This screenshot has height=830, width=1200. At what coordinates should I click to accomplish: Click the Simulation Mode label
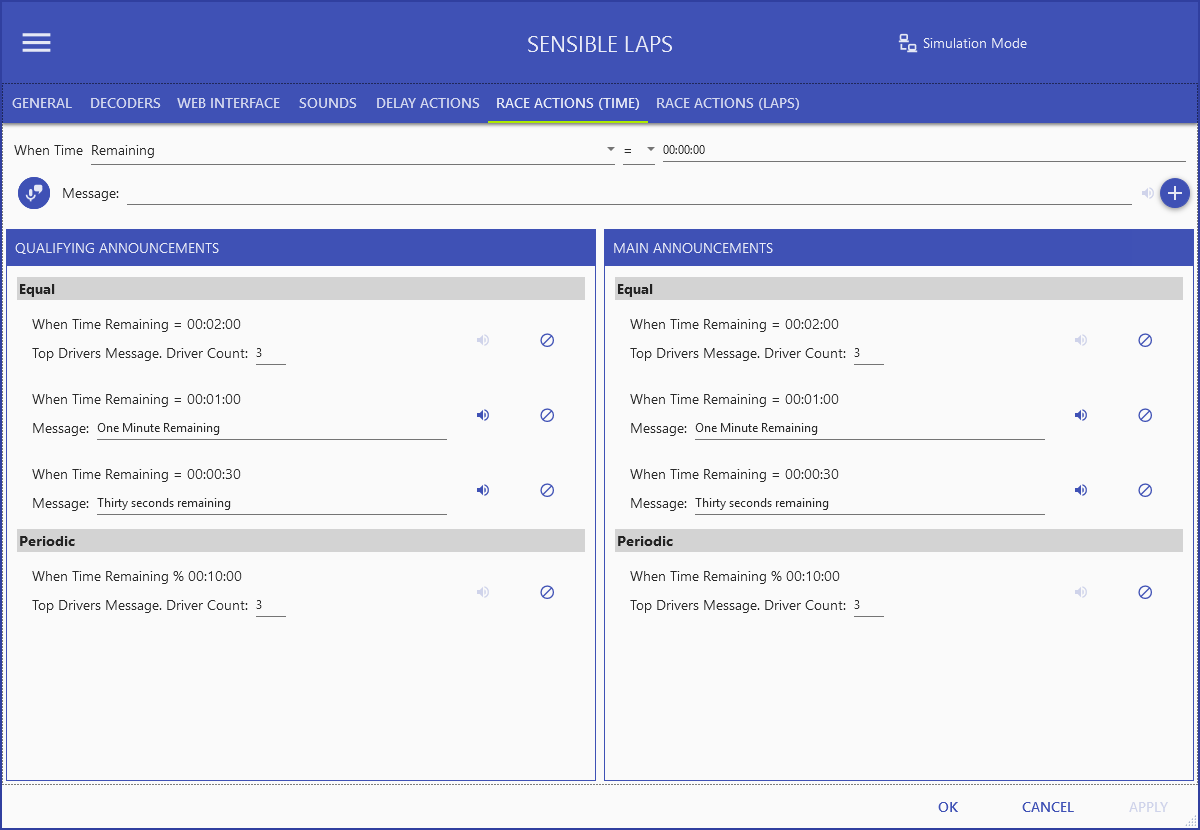(975, 43)
